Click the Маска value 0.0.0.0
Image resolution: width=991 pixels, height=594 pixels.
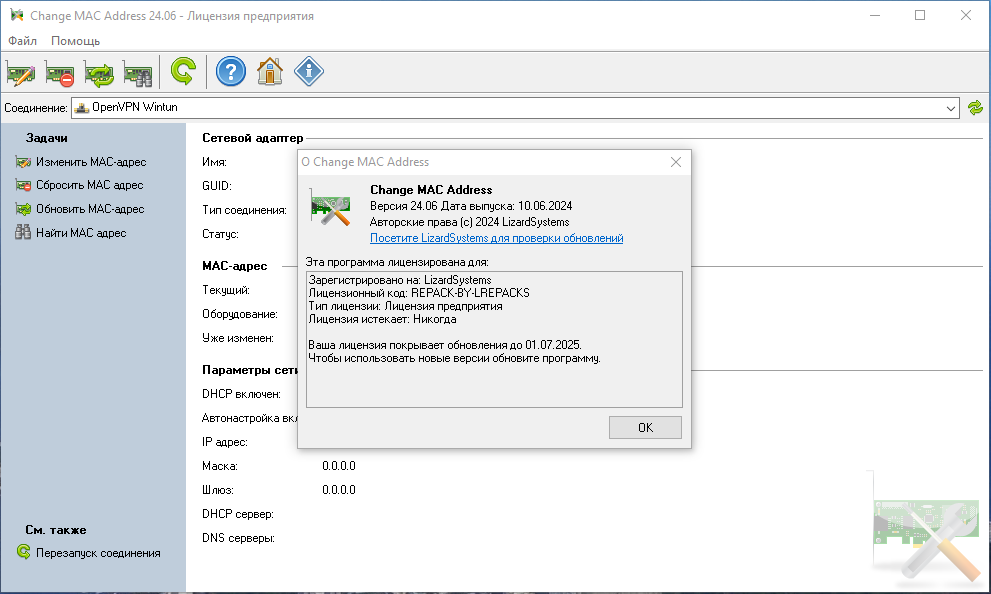pyautogui.click(x=339, y=466)
